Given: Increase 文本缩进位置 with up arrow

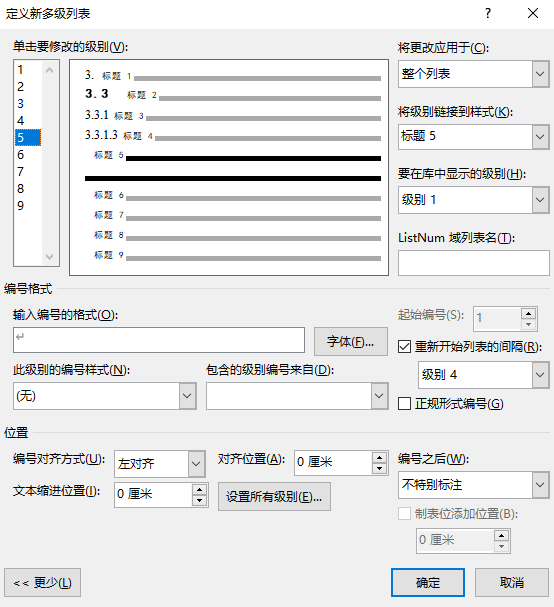Looking at the screenshot, I should pyautogui.click(x=199, y=490).
